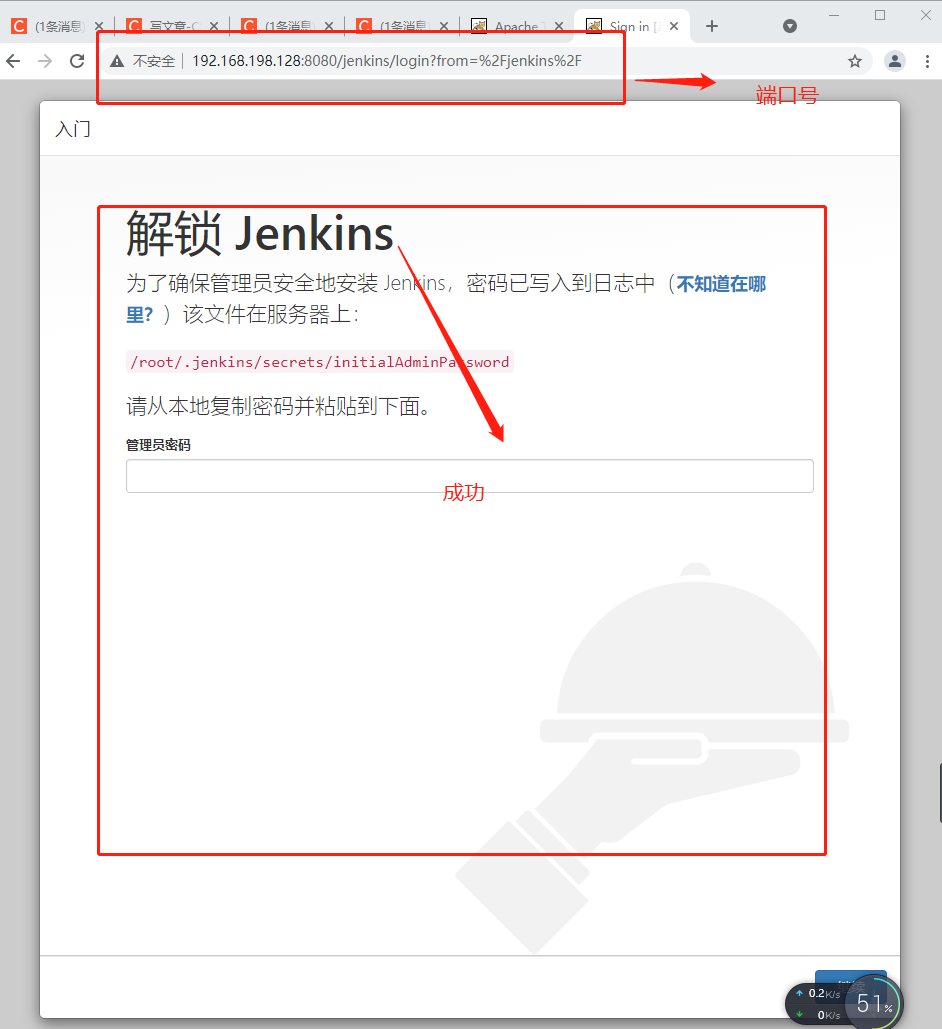Click the 解锁 Jenkins heading

[260, 234]
